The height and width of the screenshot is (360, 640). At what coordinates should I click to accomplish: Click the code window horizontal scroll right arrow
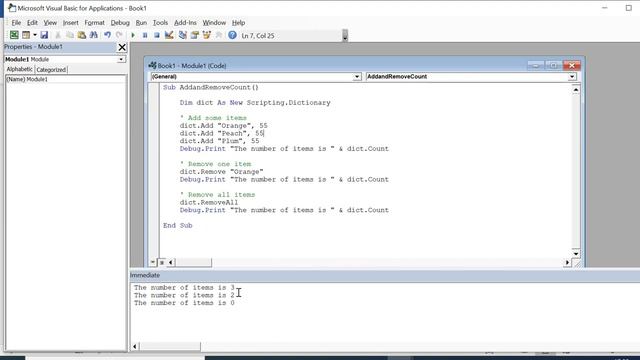coord(567,262)
